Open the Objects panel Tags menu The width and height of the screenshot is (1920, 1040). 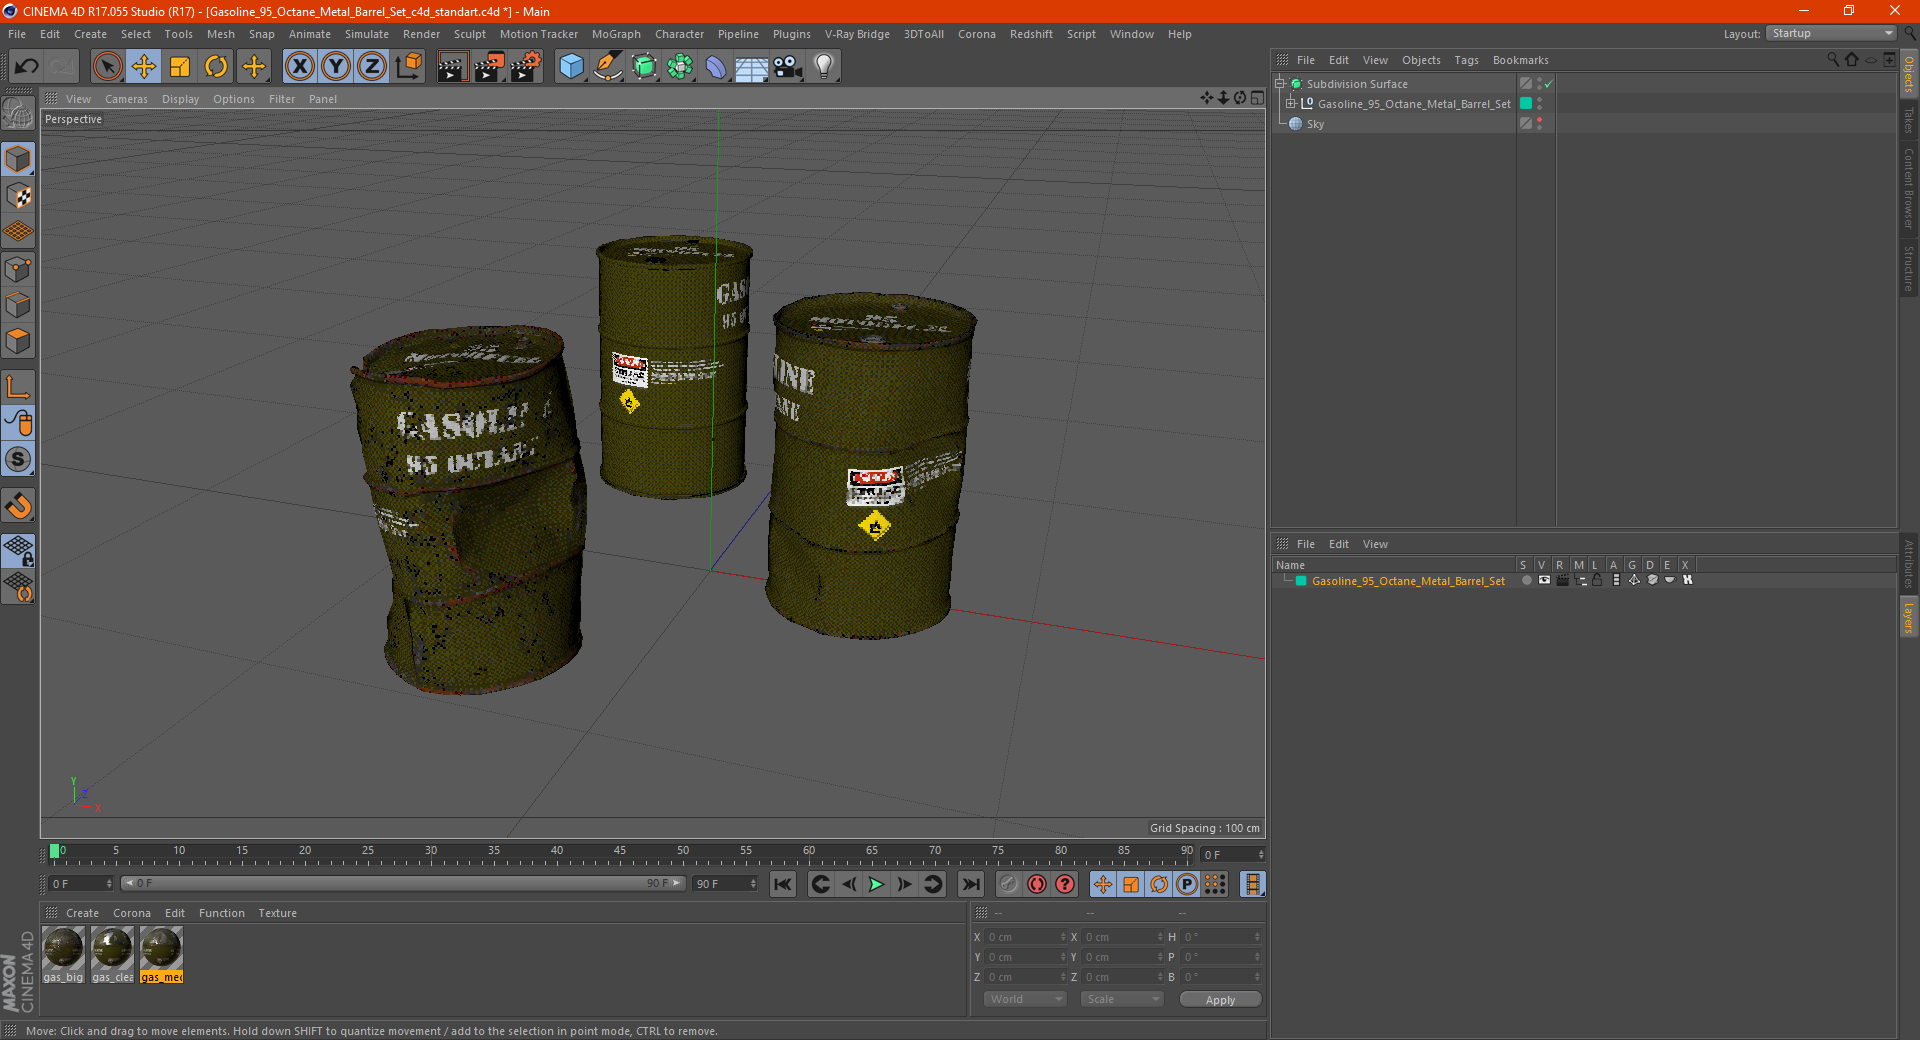point(1466,60)
